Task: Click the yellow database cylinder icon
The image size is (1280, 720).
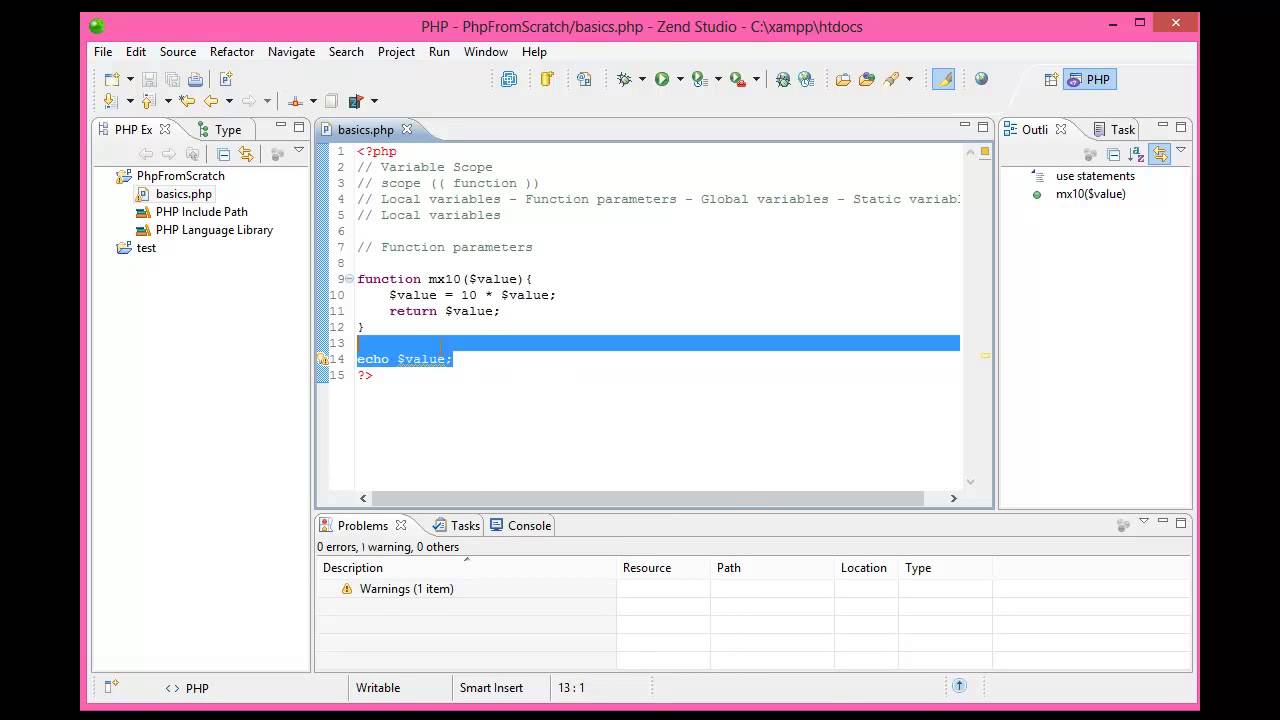Action: click(x=547, y=79)
